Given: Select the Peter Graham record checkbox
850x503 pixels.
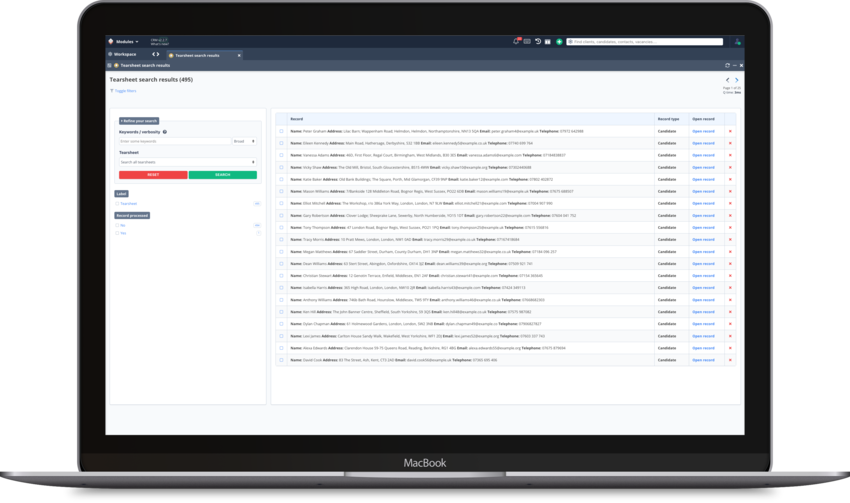Looking at the screenshot, I should [x=281, y=131].
